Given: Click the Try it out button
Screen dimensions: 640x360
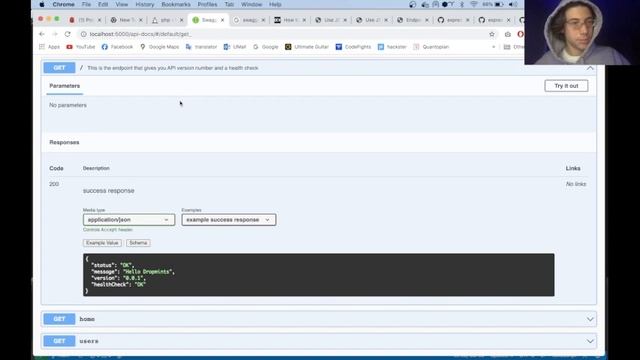Looking at the screenshot, I should pos(566,86).
